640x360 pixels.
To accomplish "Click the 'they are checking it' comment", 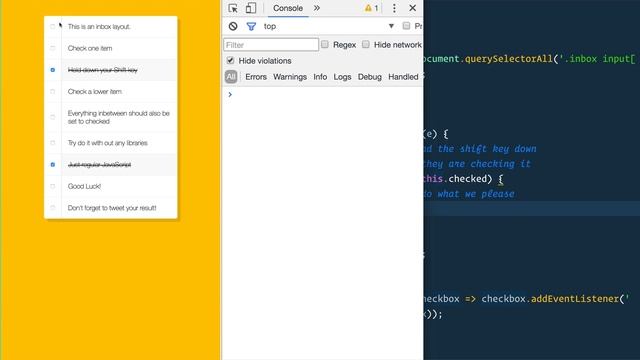I will point(477,164).
